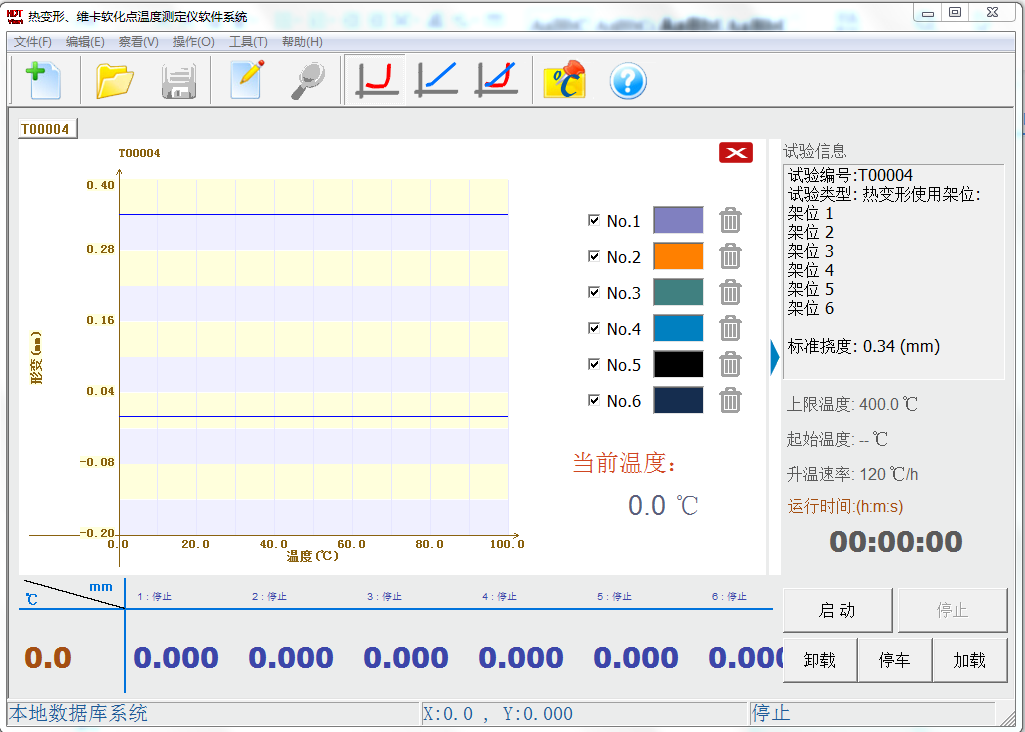Viewport: 1025px width, 732px height.
Task: Select the blue line chart mode icon
Action: [437, 80]
